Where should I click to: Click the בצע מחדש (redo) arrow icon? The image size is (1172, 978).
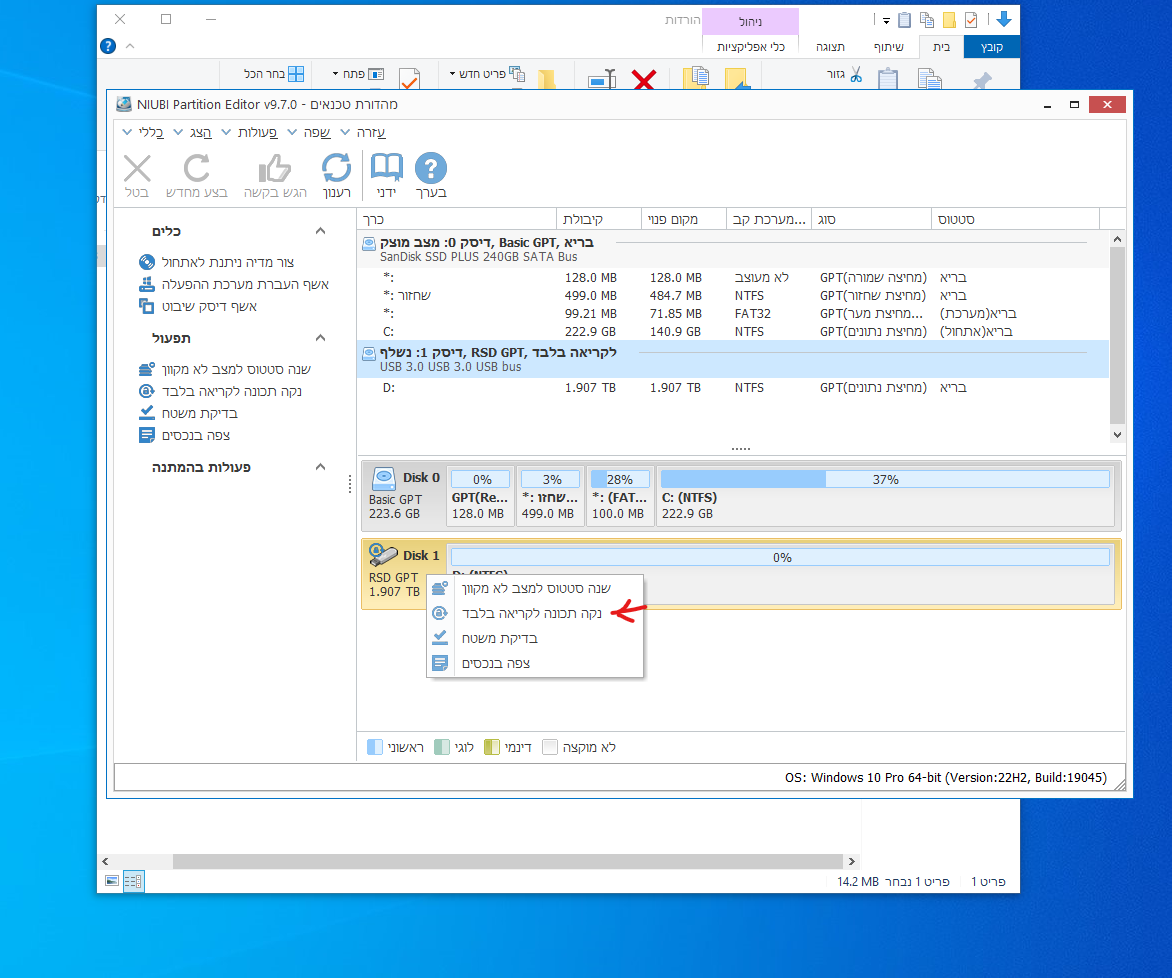[x=197, y=168]
